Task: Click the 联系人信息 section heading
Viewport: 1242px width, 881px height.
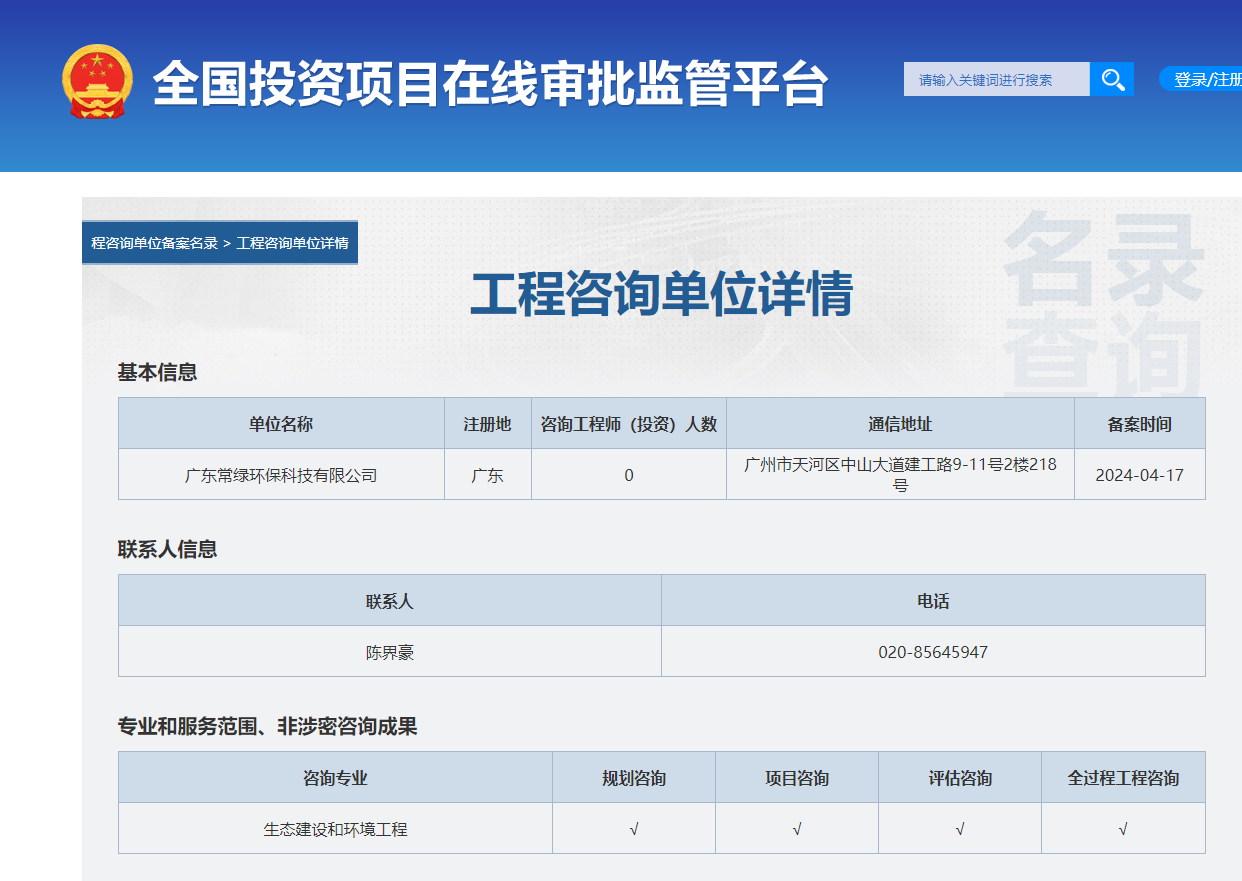Action: point(167,549)
